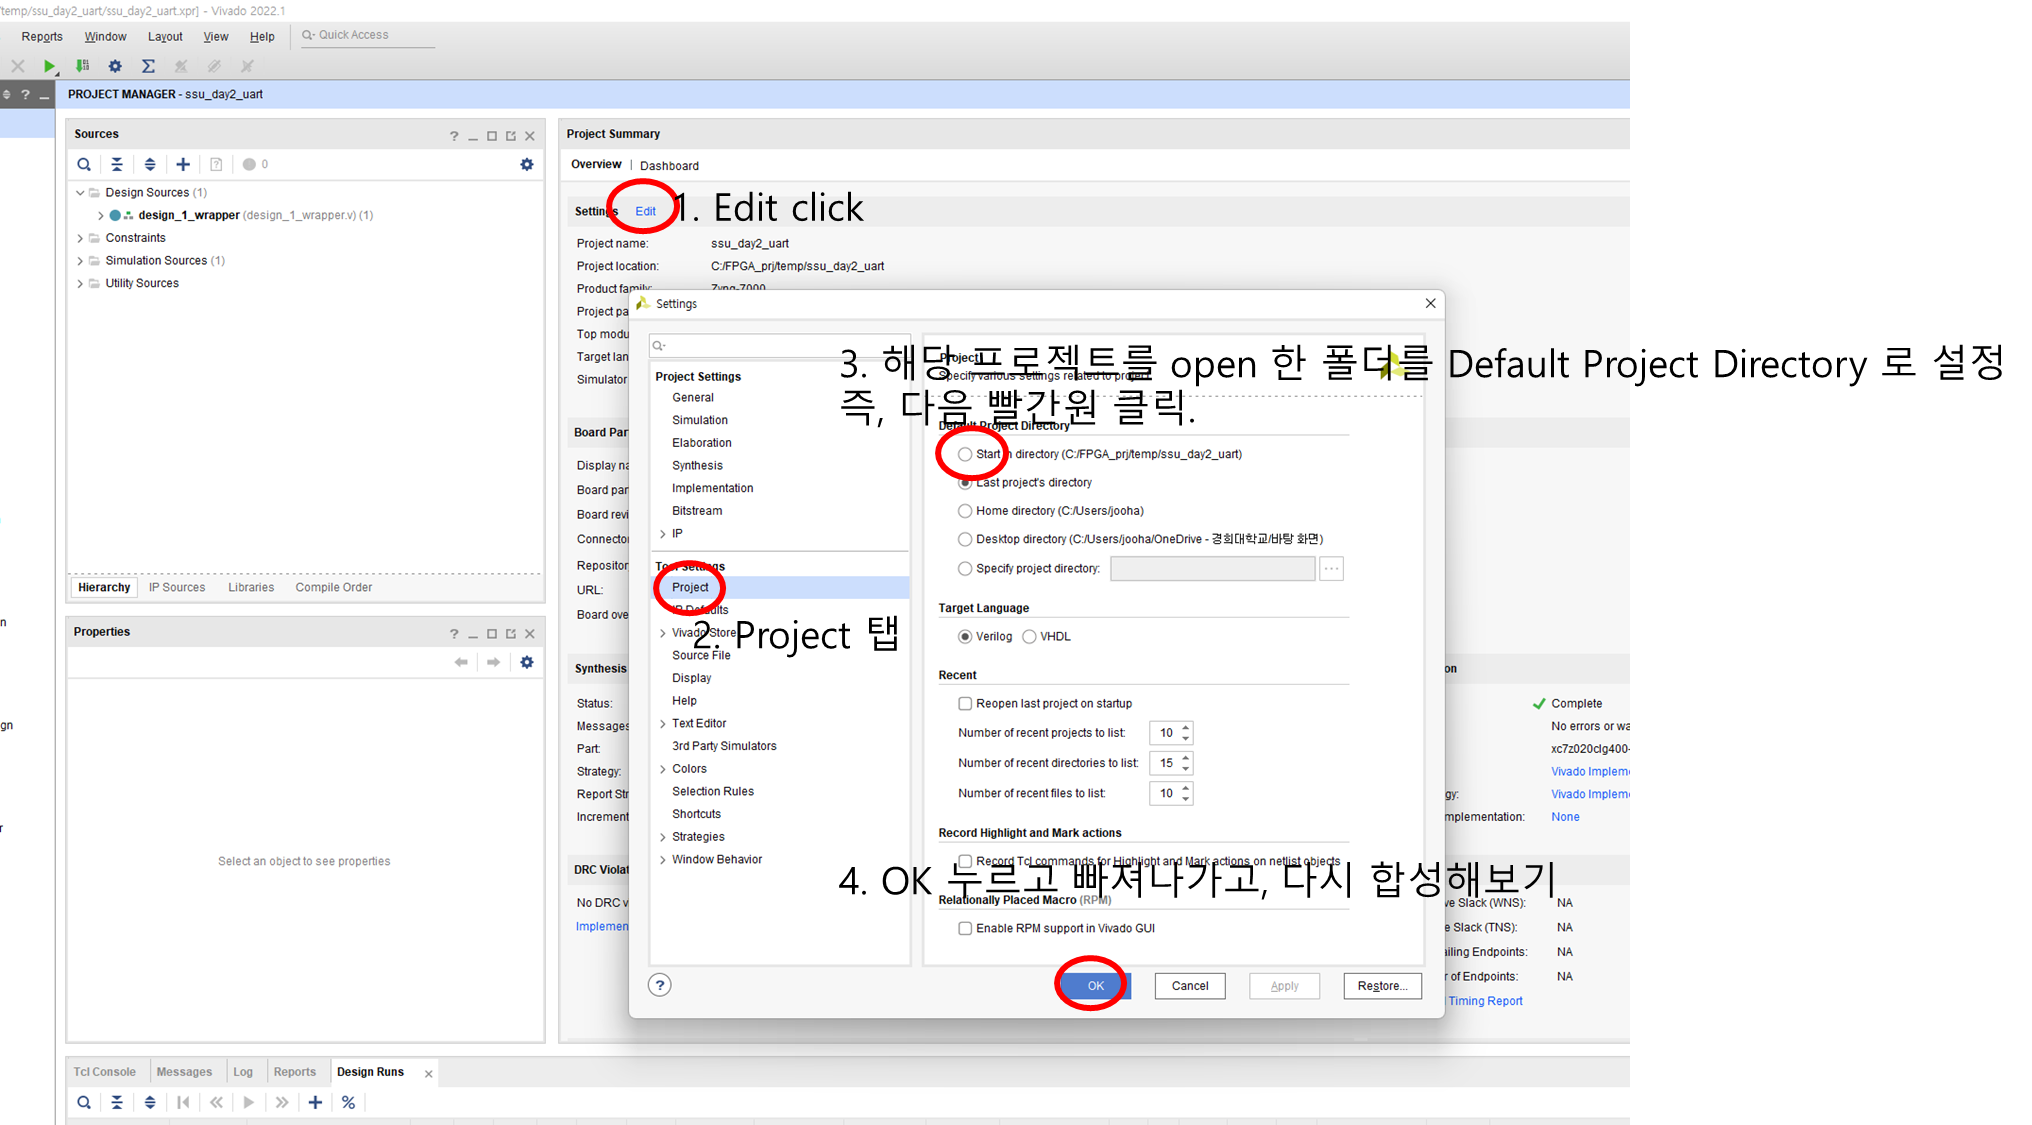Click the green Run arrow in toolbar
This screenshot has width=2032, height=1125.
click(49, 66)
